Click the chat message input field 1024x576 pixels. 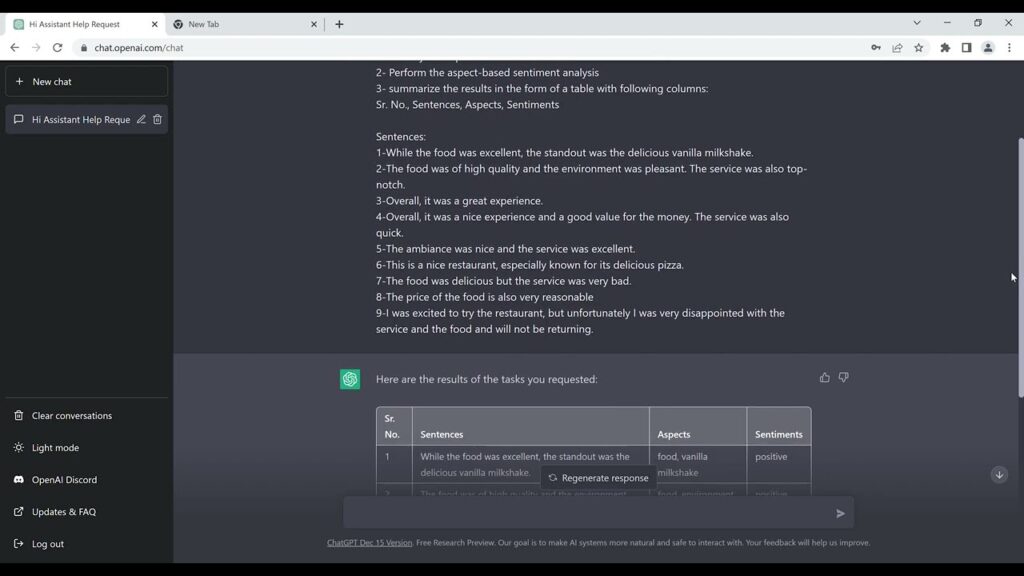[588, 513]
